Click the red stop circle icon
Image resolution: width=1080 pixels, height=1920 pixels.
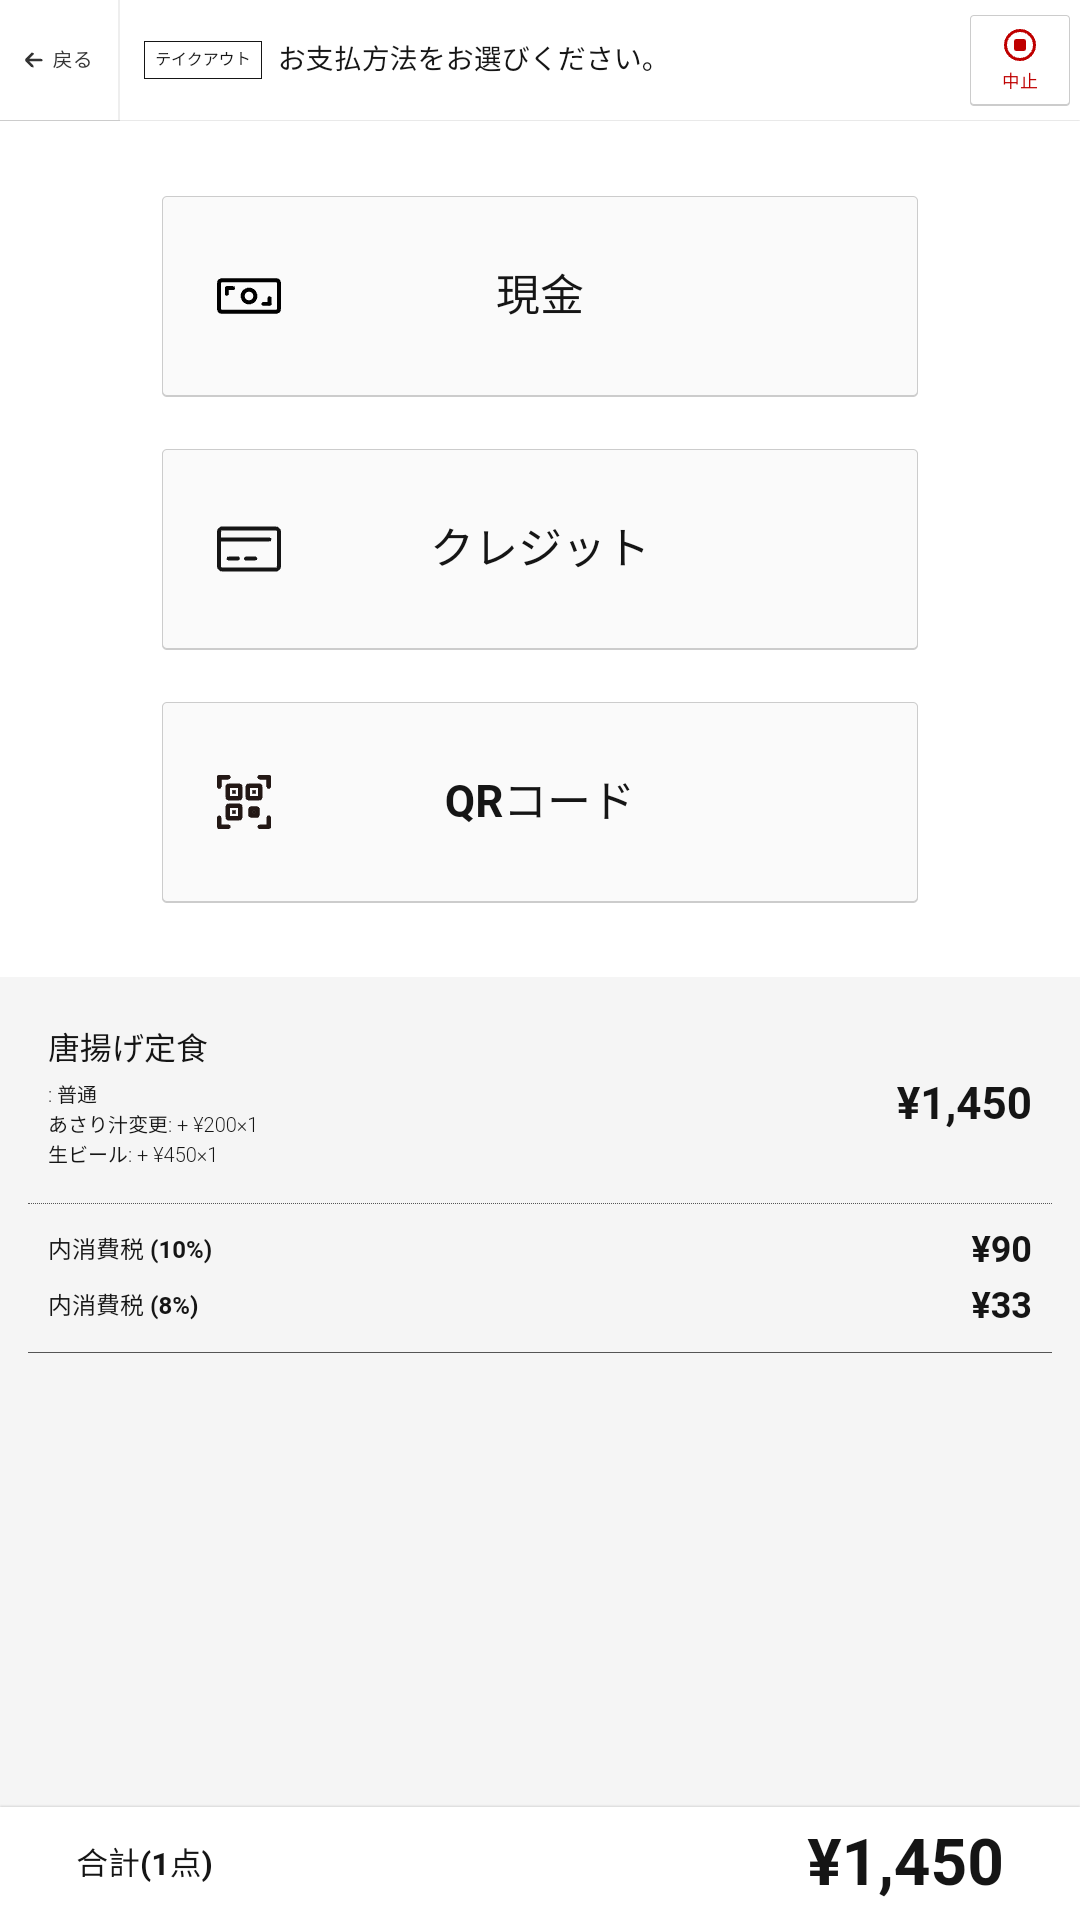tap(1019, 46)
